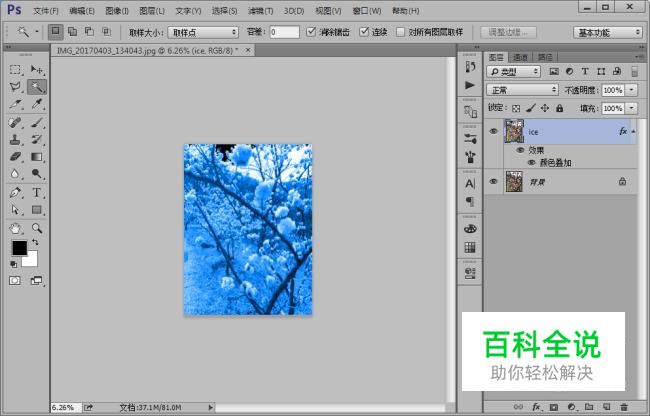The height and width of the screenshot is (416, 650).
Task: Reset to default foreground/background colors
Action: point(14,264)
